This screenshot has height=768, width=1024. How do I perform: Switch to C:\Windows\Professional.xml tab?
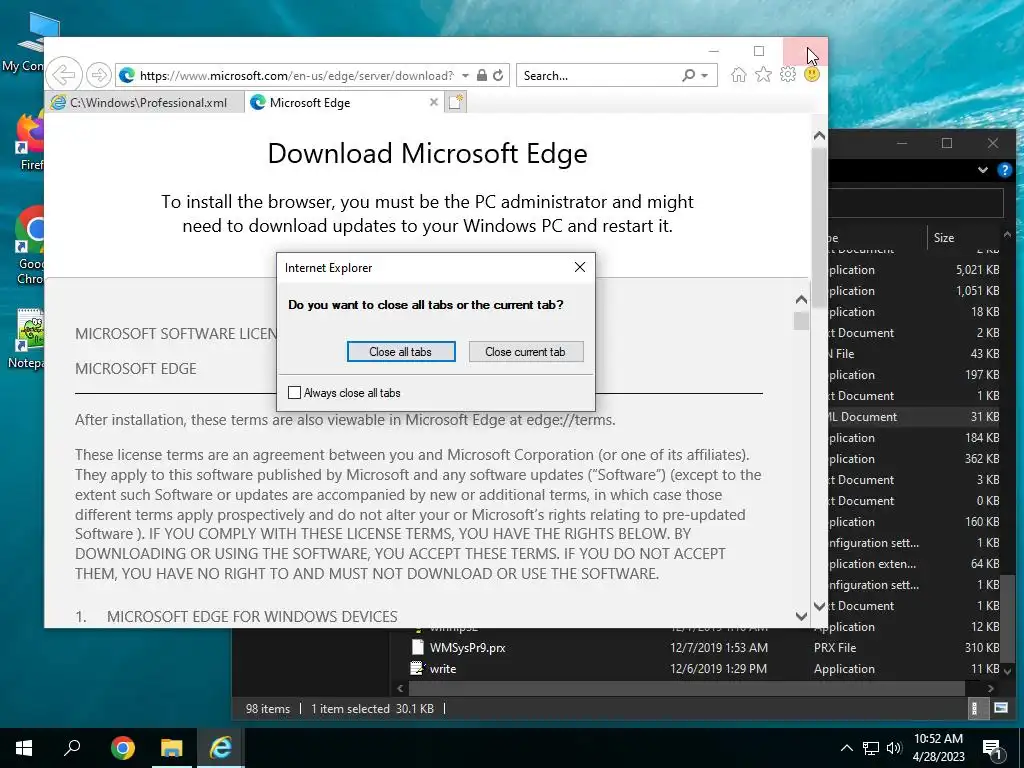tap(146, 103)
